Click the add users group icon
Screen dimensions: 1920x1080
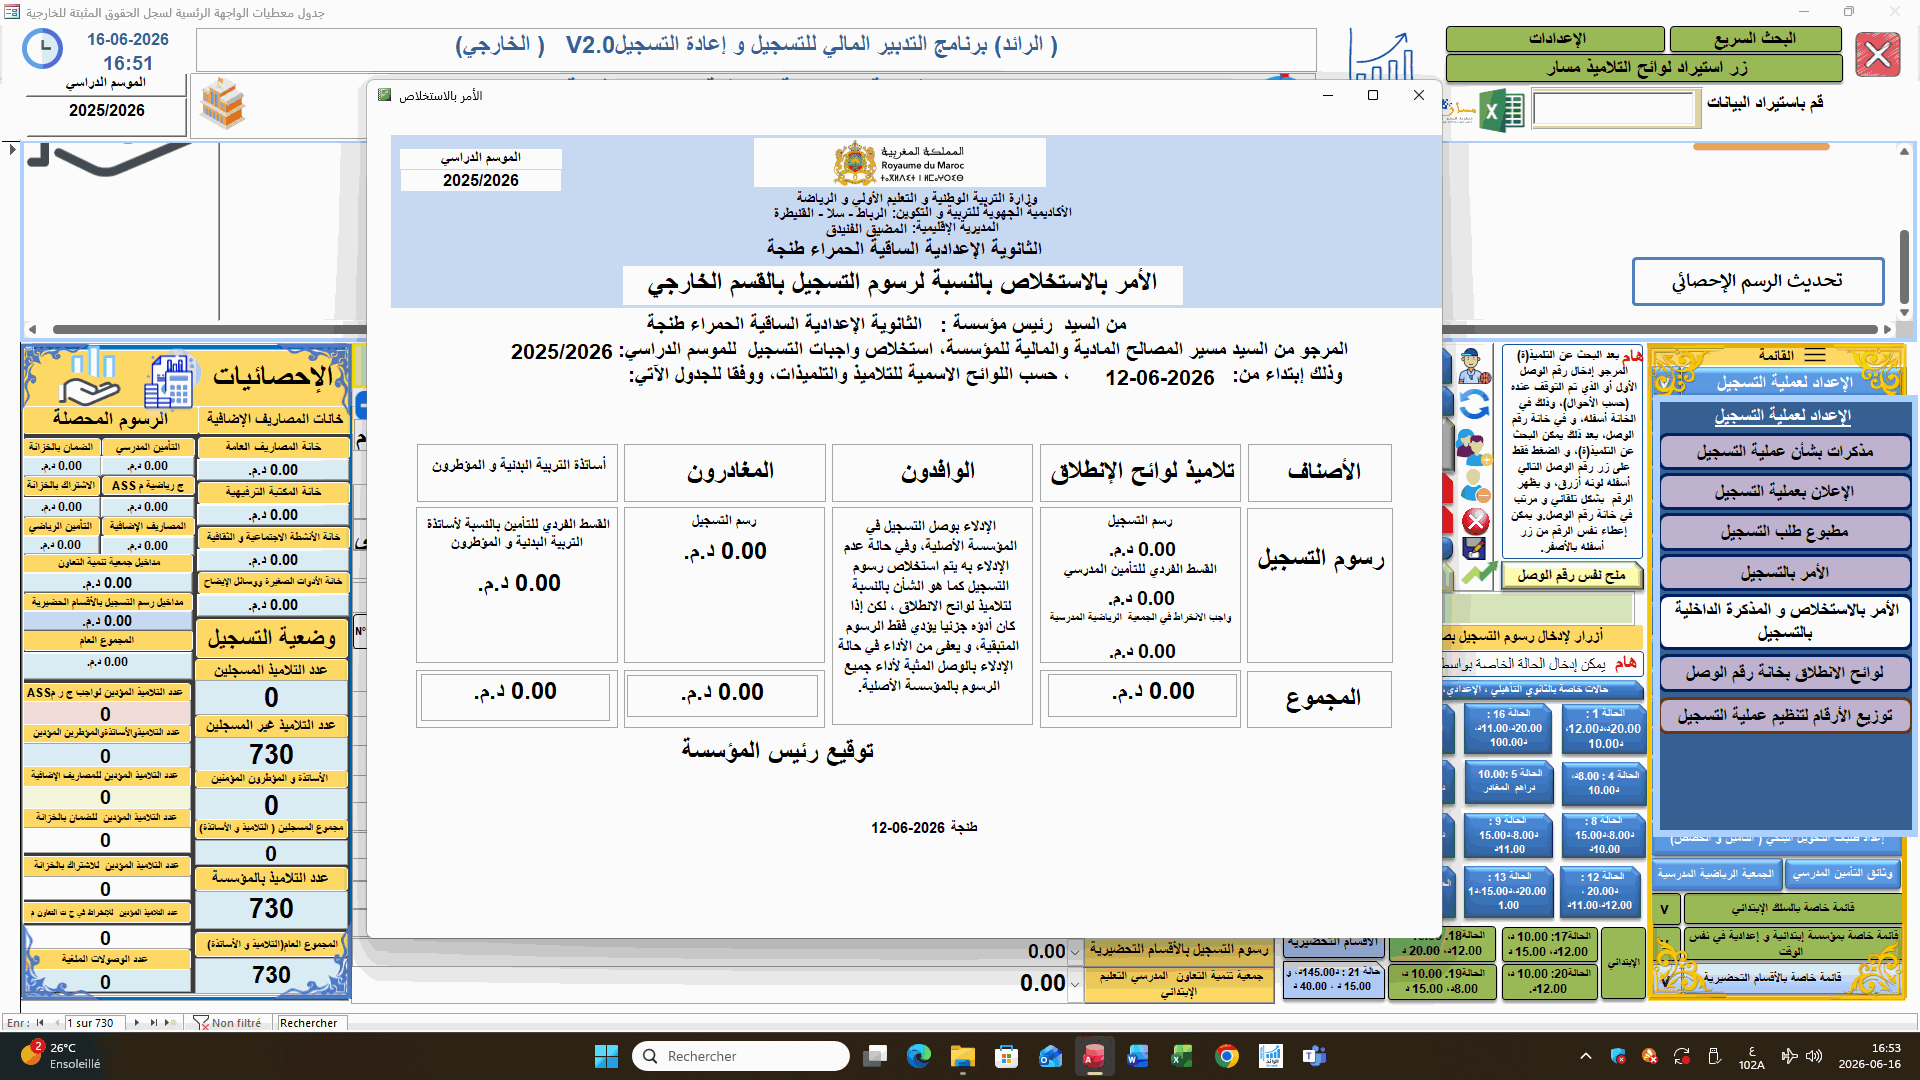click(1474, 447)
